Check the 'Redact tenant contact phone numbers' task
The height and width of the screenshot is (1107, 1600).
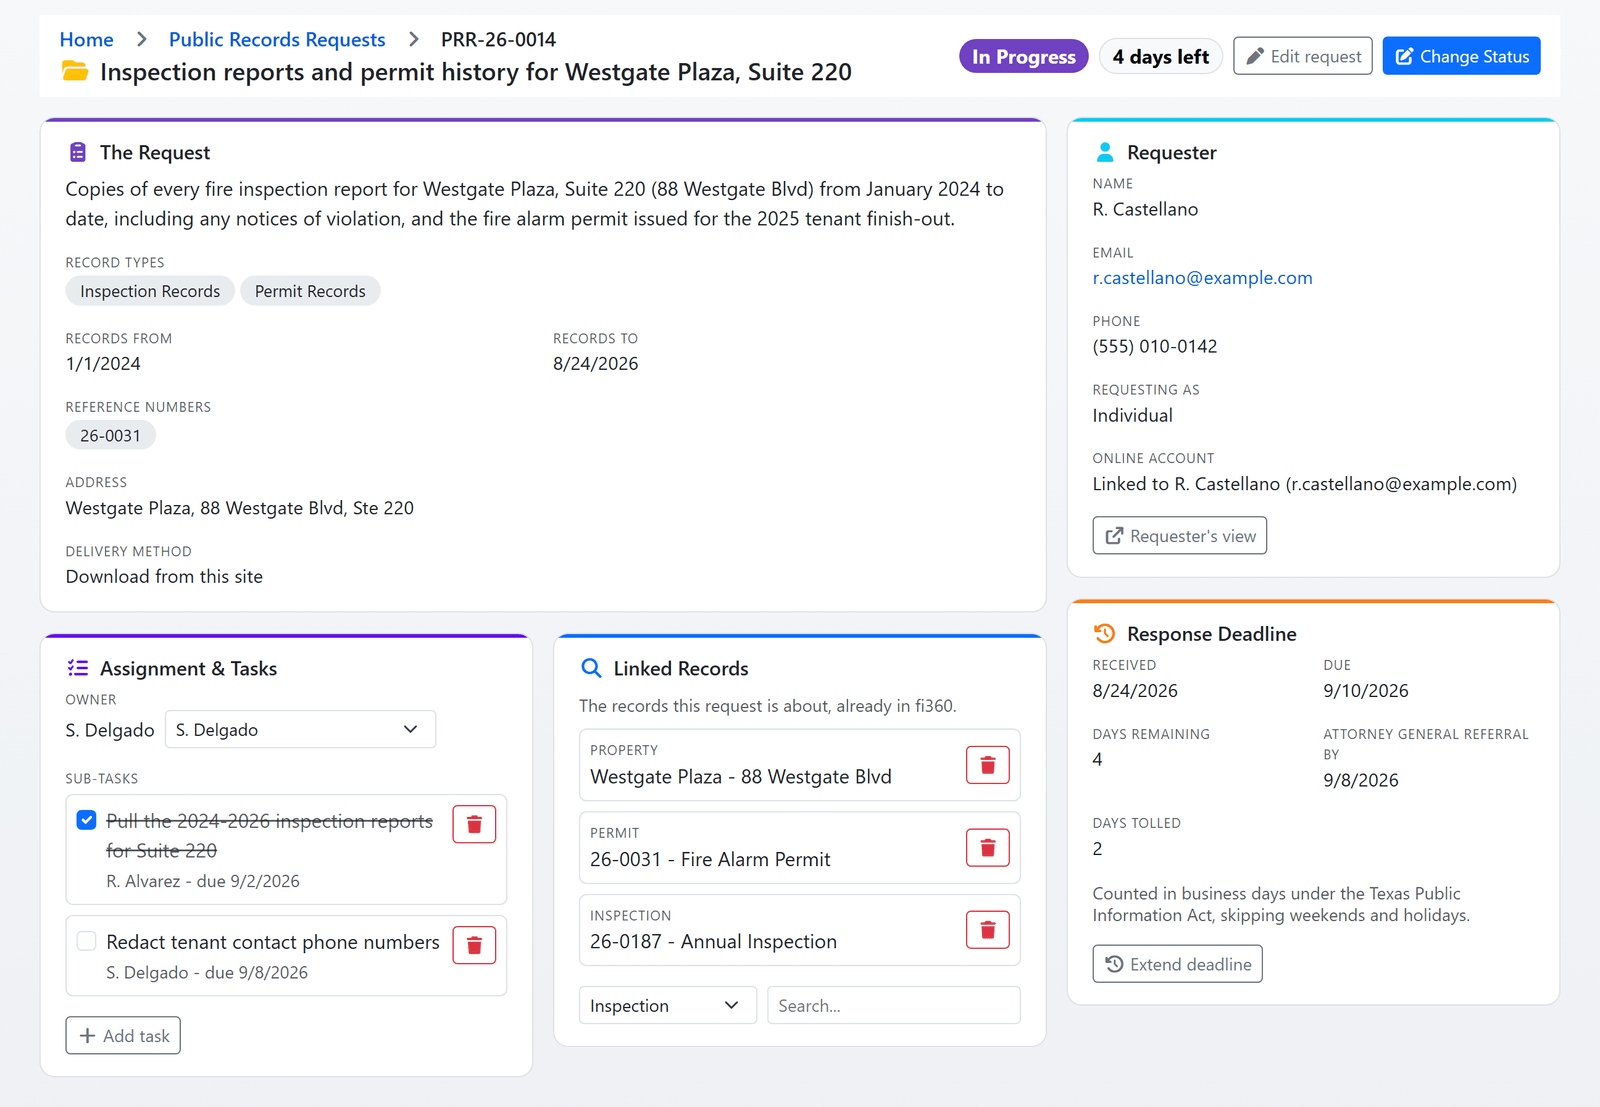(x=87, y=941)
